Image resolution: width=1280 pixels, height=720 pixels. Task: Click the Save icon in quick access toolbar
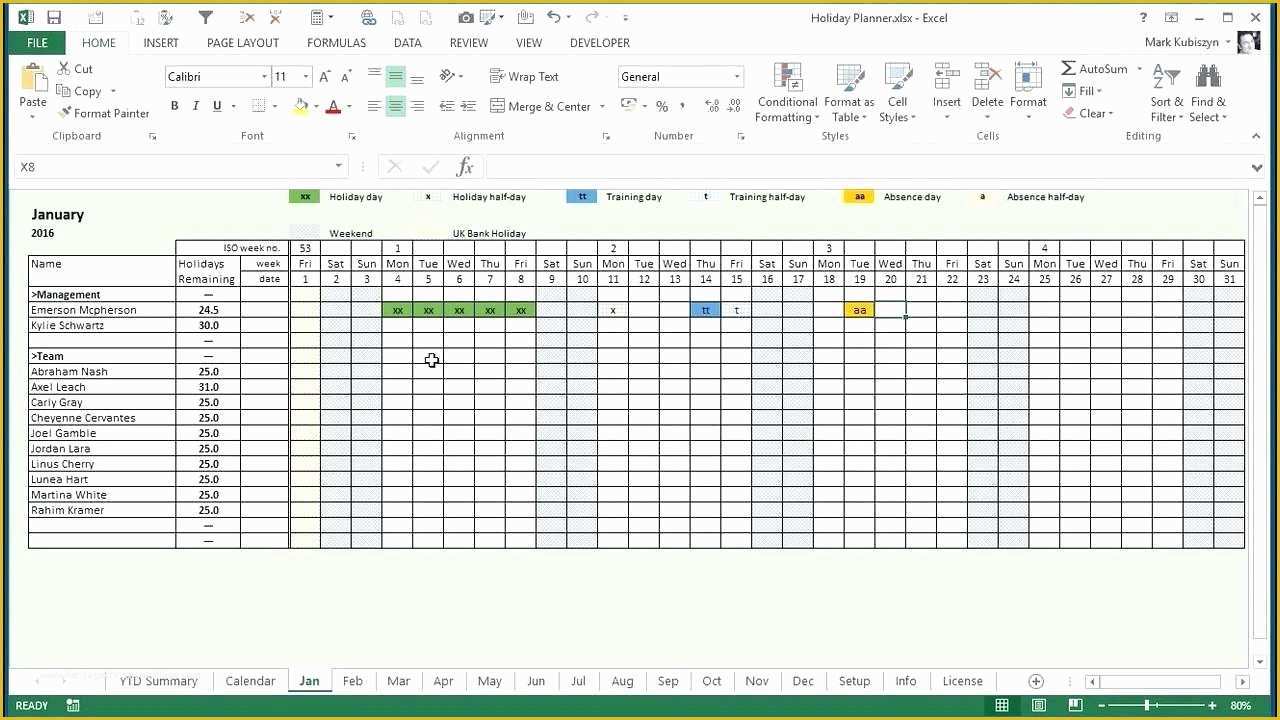click(54, 17)
